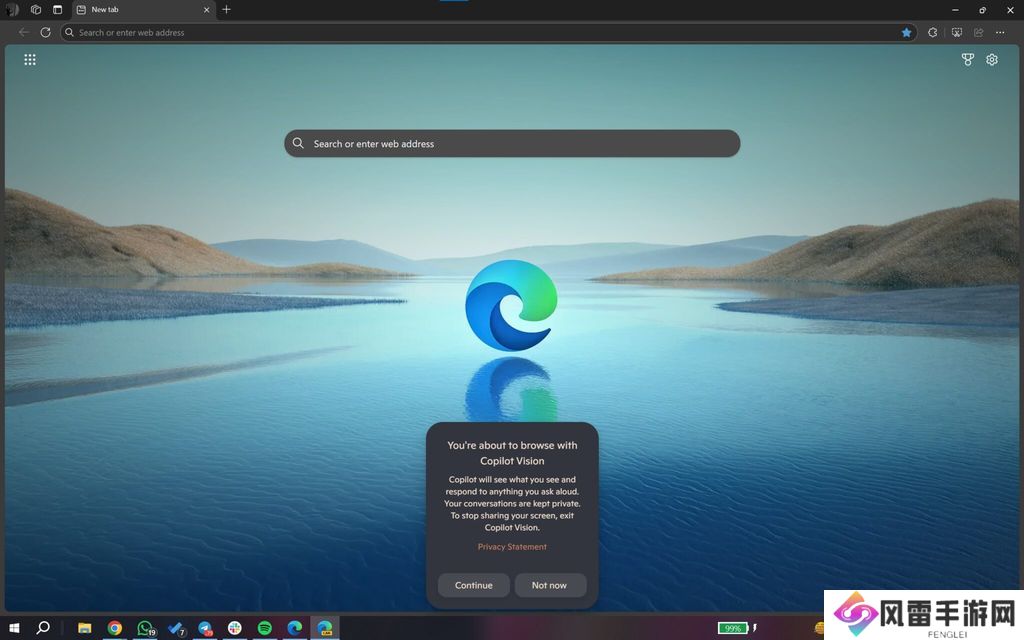Refresh the page
1024x640 pixels.
(45, 32)
